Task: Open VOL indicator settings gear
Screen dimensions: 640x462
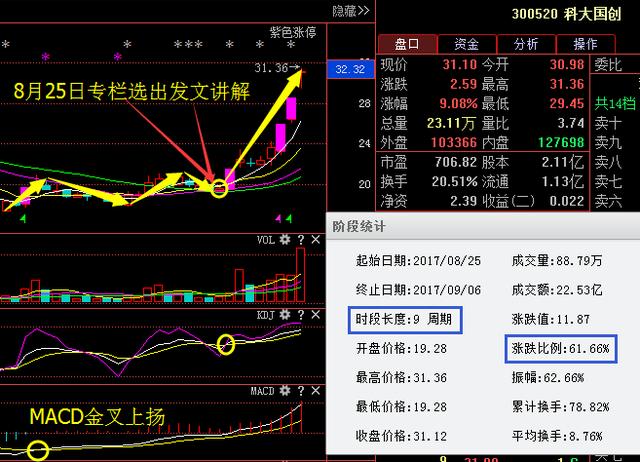Action: click(x=286, y=240)
